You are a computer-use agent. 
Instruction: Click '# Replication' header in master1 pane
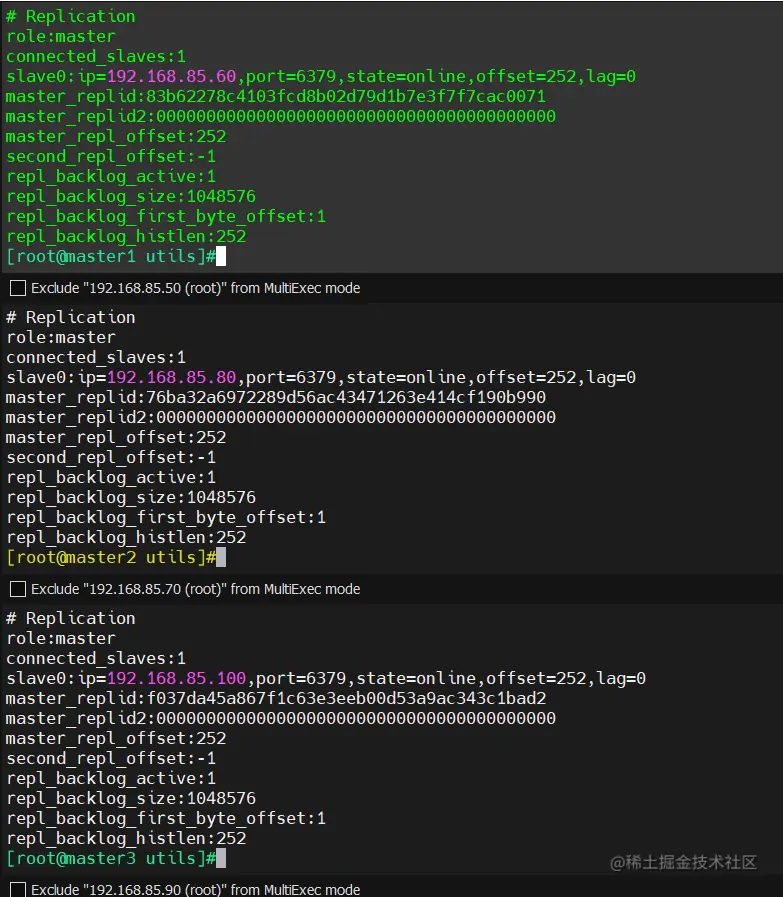[x=71, y=17]
